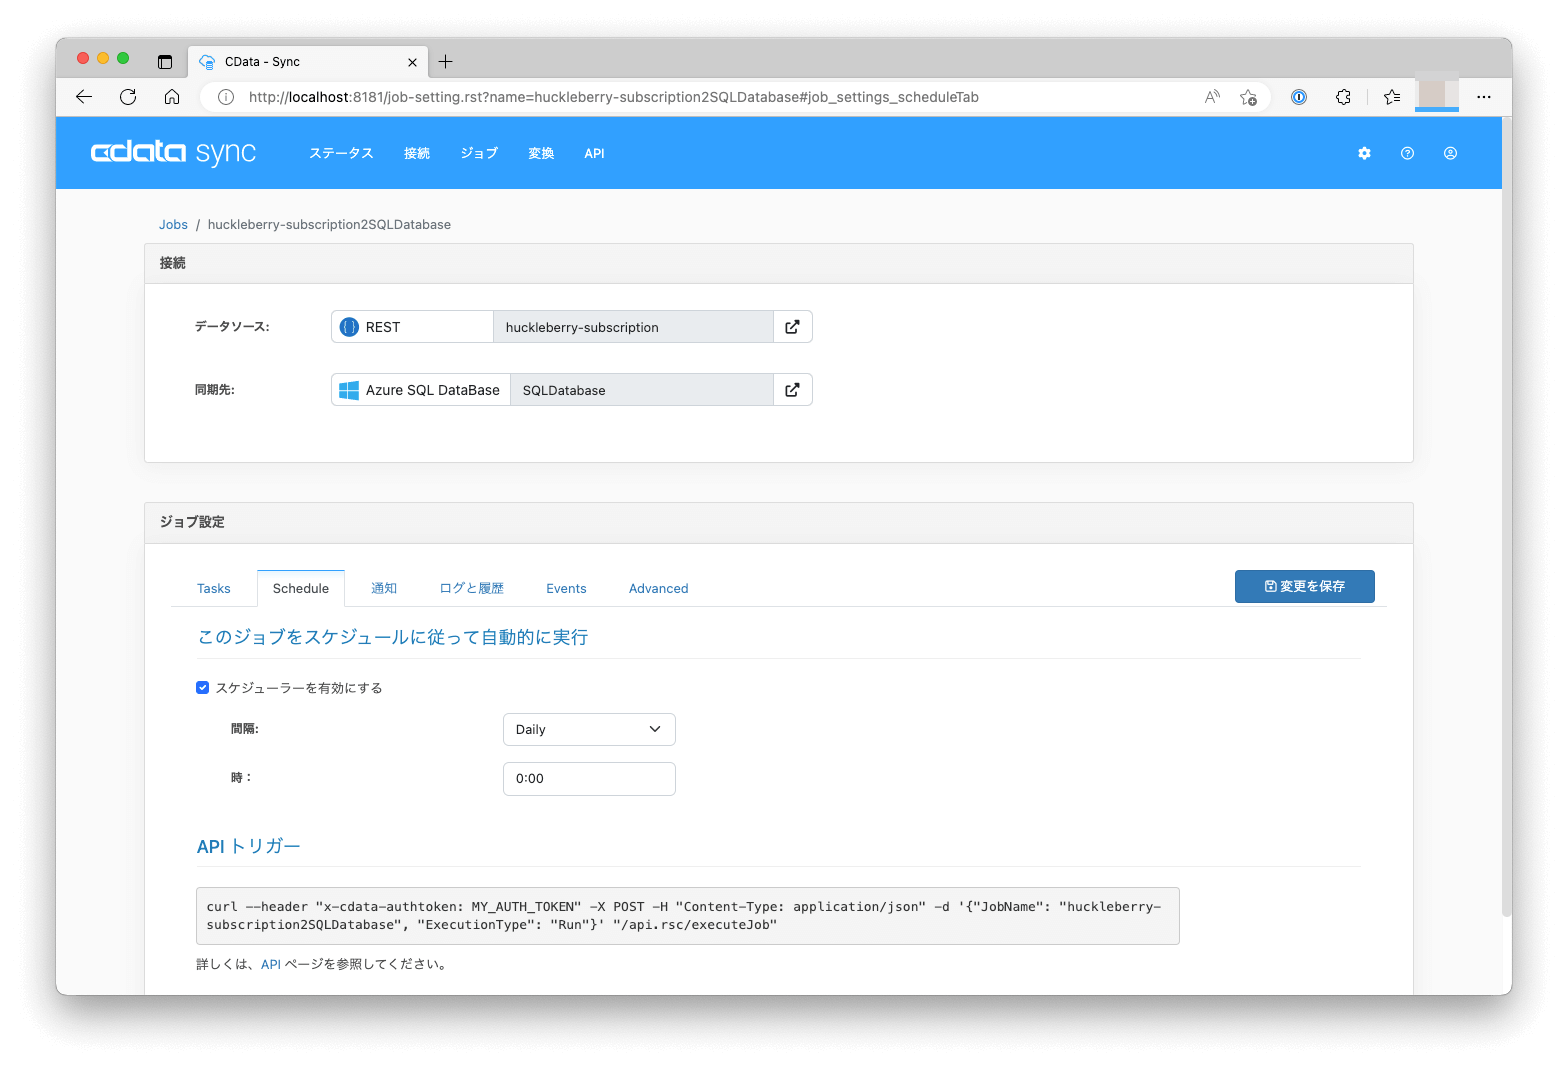Viewport: 1568px width, 1069px height.
Task: Close the CData - Sync tab
Action: pyautogui.click(x=412, y=62)
